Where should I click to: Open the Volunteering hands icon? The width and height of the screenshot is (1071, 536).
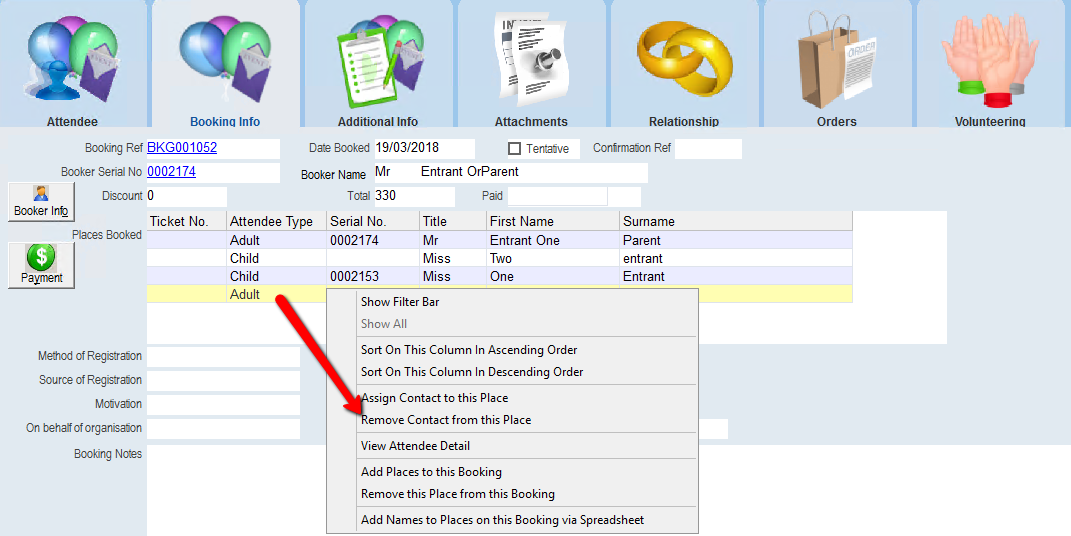(989, 60)
